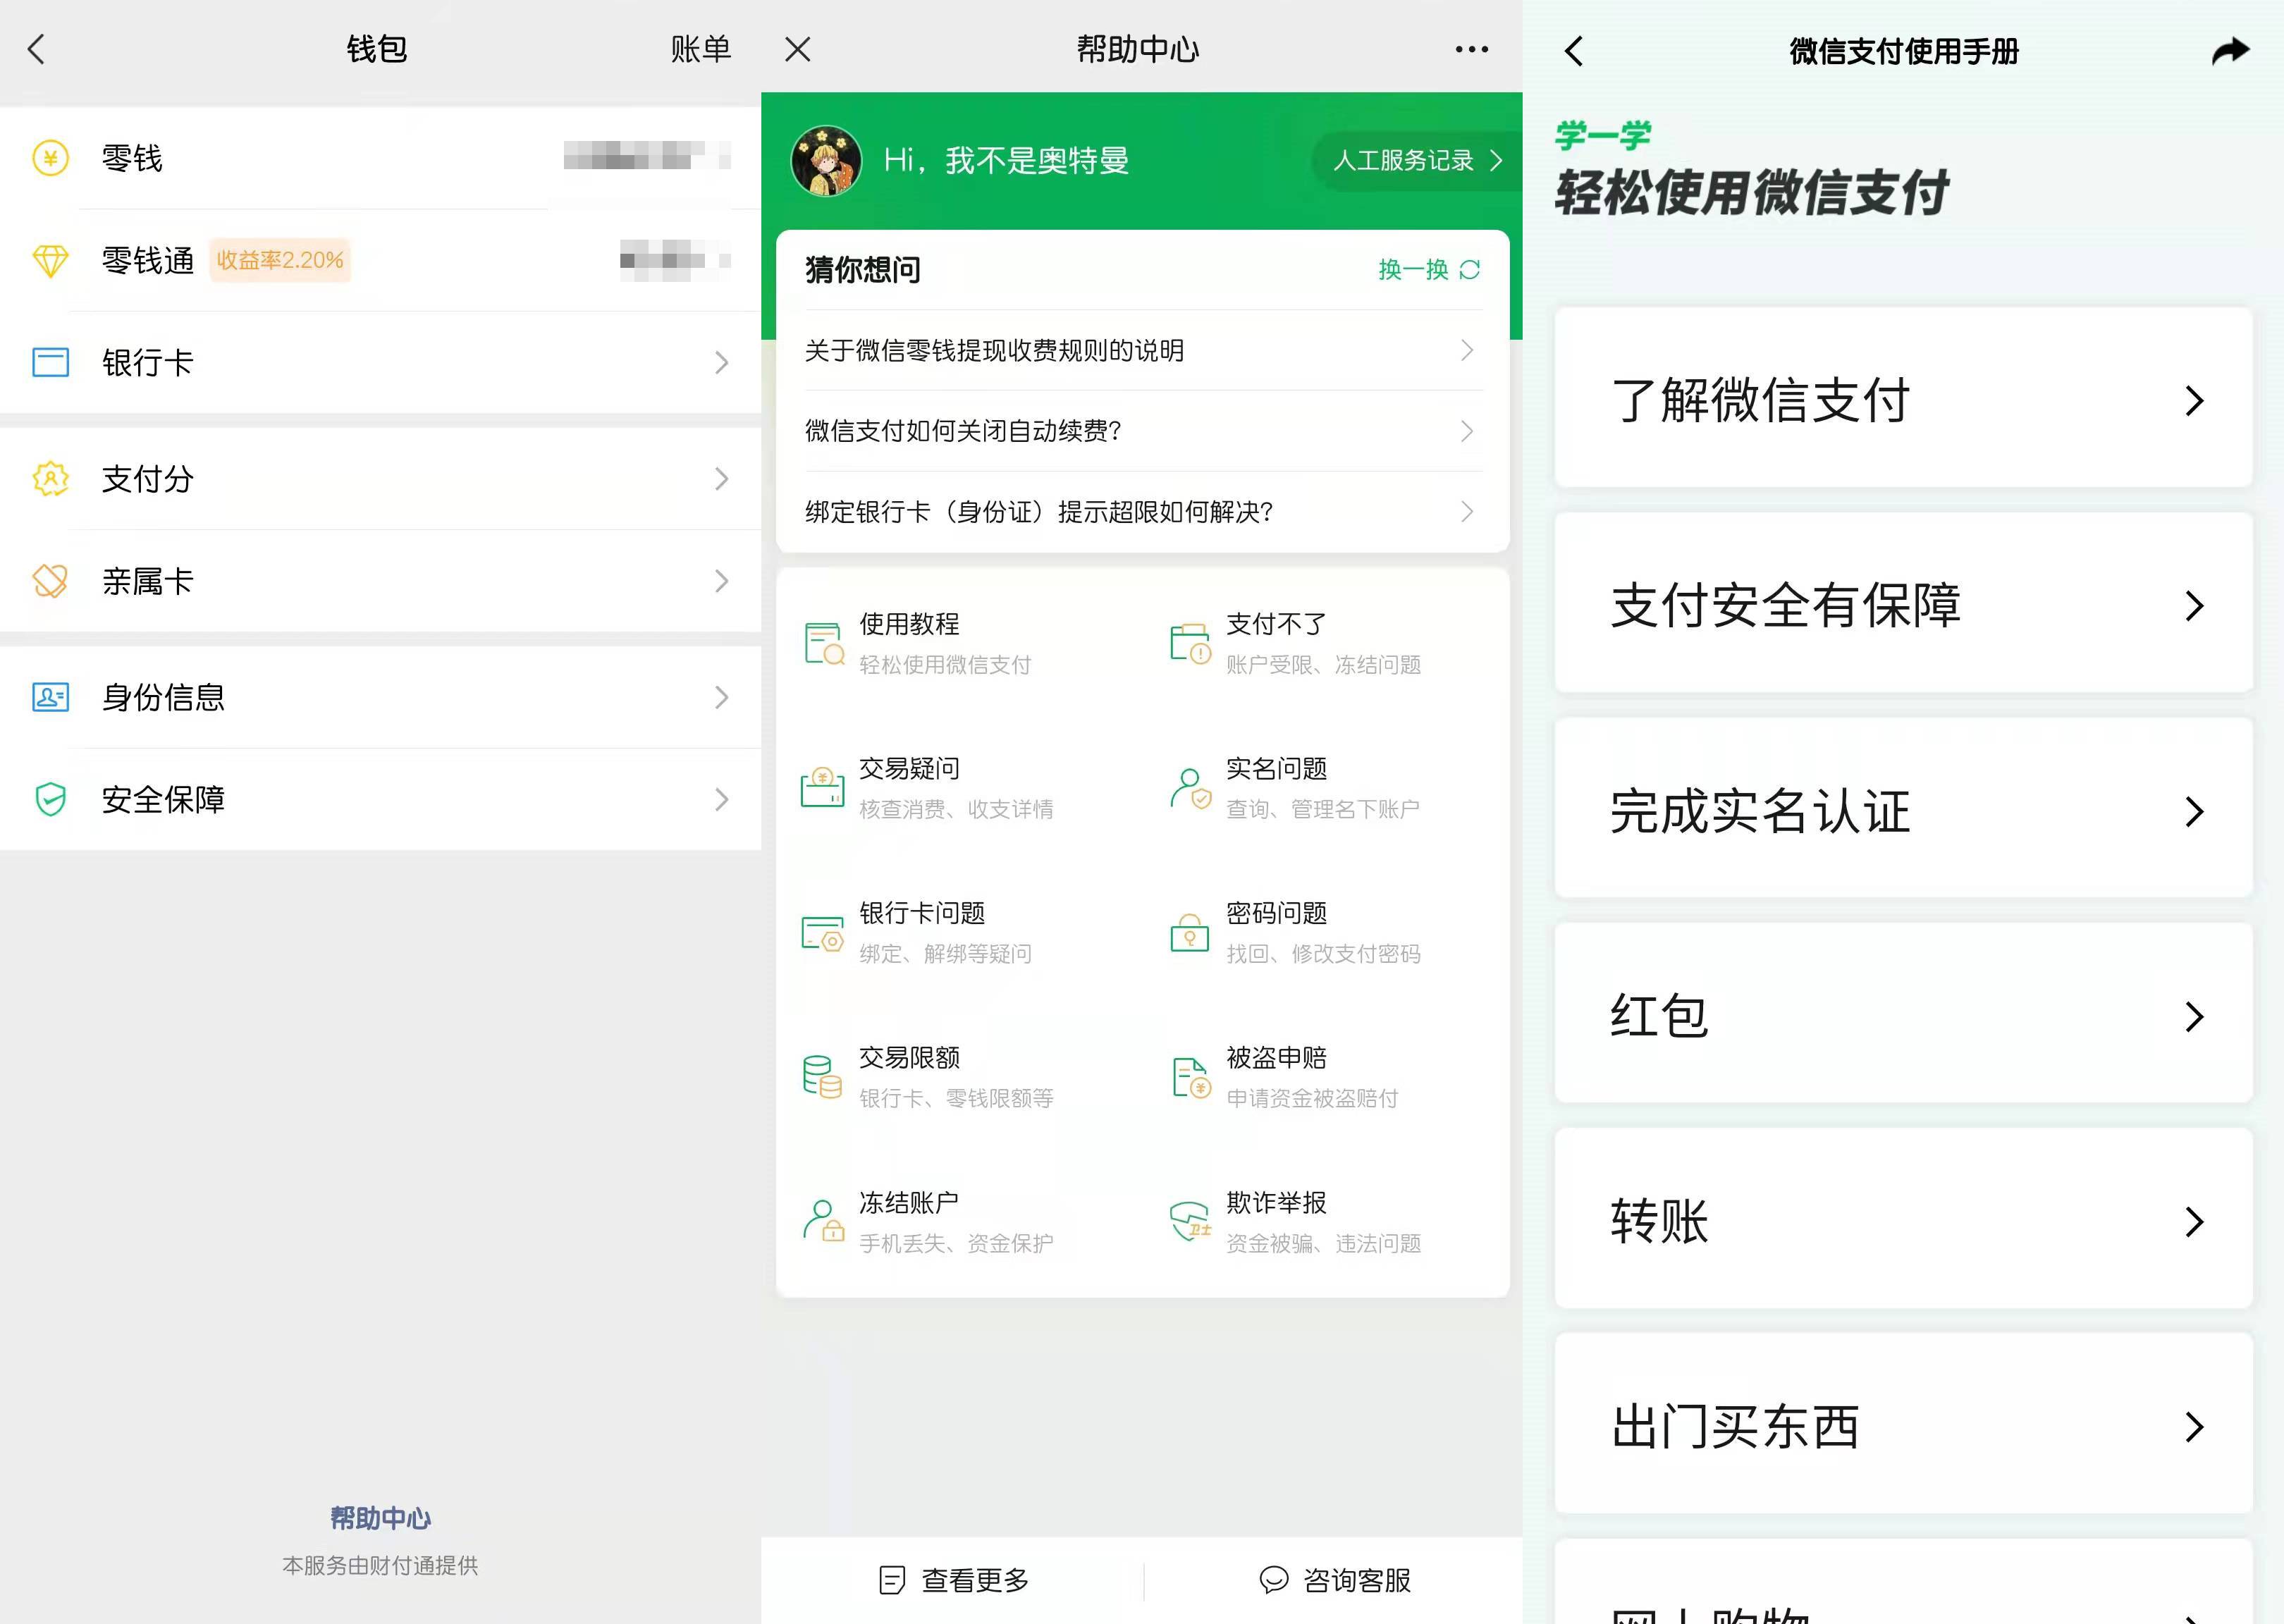Tap chevron beside 提示超限 question

pos(1467,512)
